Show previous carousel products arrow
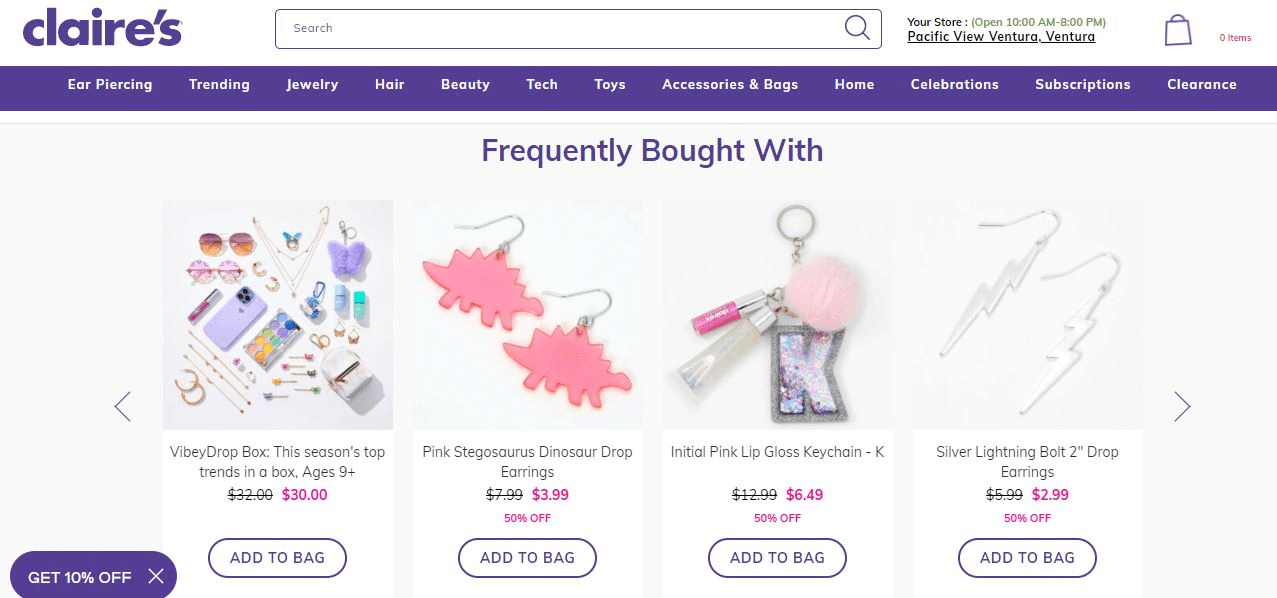 coord(123,406)
